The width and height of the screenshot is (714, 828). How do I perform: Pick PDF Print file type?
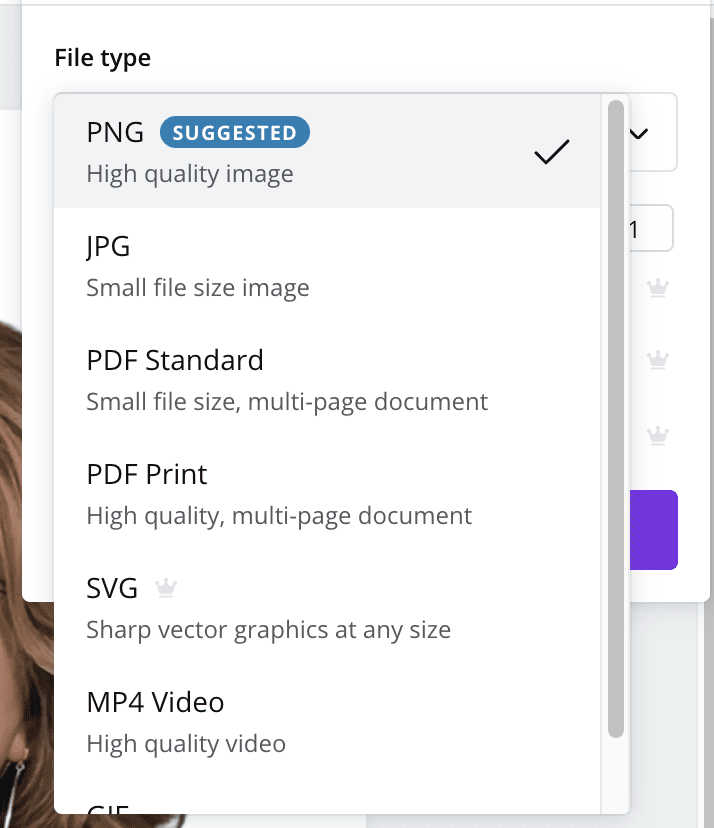pos(327,493)
